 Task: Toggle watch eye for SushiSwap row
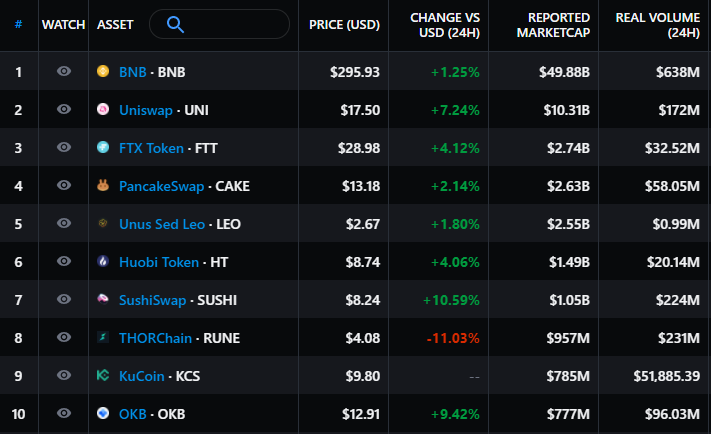tap(64, 299)
